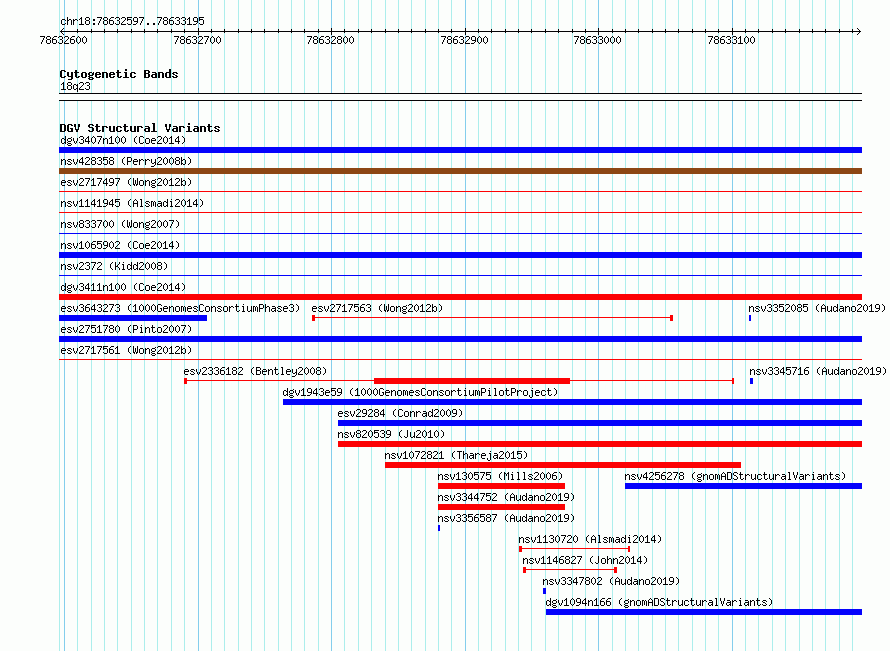Click the chr18:78632597..78633195 region label
The height and width of the screenshot is (651, 890).
click(132, 21)
